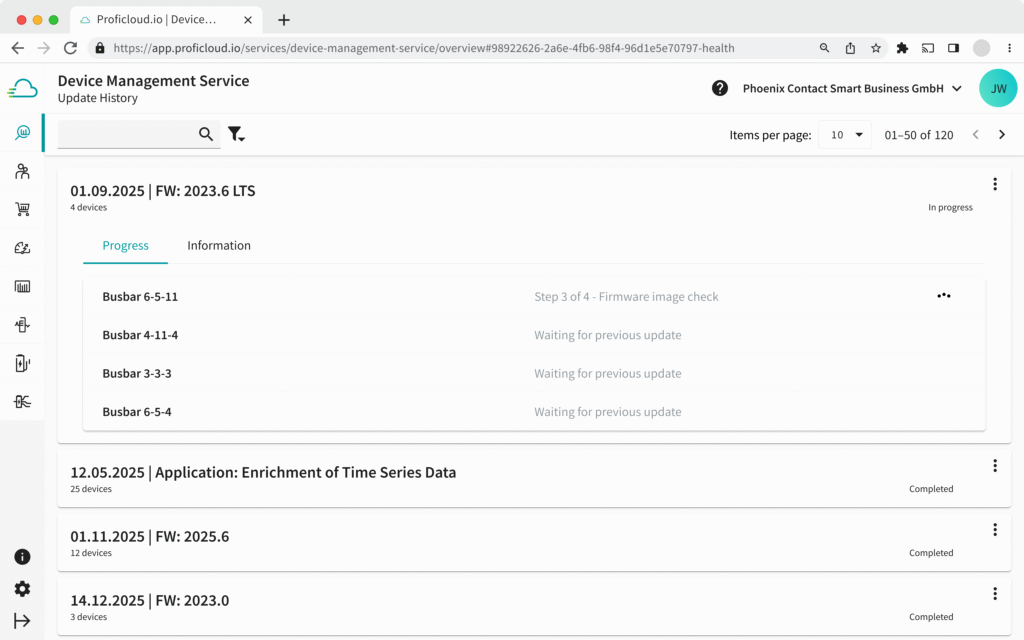
Task: Open settings via the gear icon
Action: tap(22, 589)
